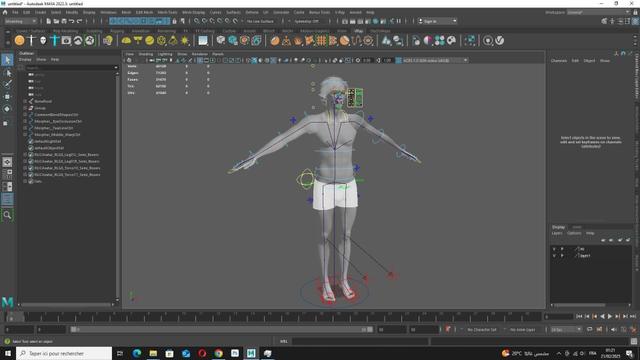The height and width of the screenshot is (360, 640).
Task: Toggle the auto keyframe red key button
Action: coord(448,329)
